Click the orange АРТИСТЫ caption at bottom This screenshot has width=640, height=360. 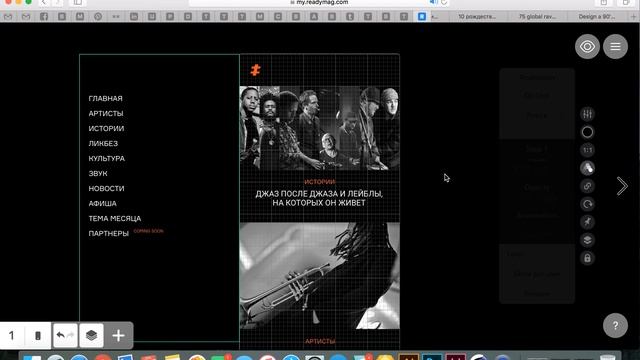(x=320, y=341)
